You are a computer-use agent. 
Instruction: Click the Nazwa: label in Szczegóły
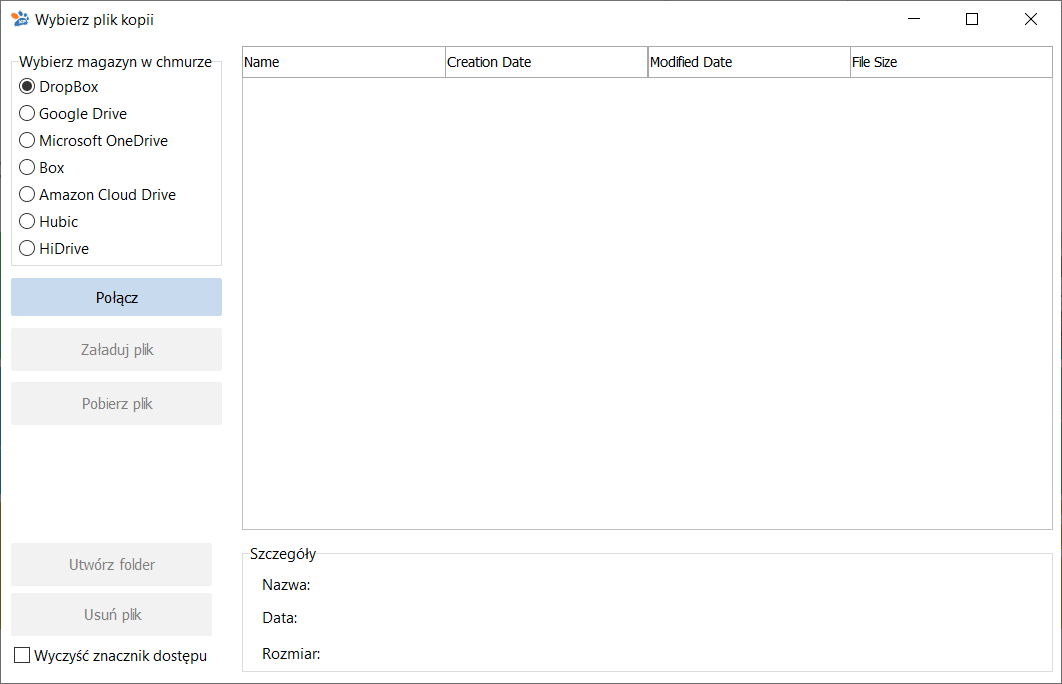(286, 585)
